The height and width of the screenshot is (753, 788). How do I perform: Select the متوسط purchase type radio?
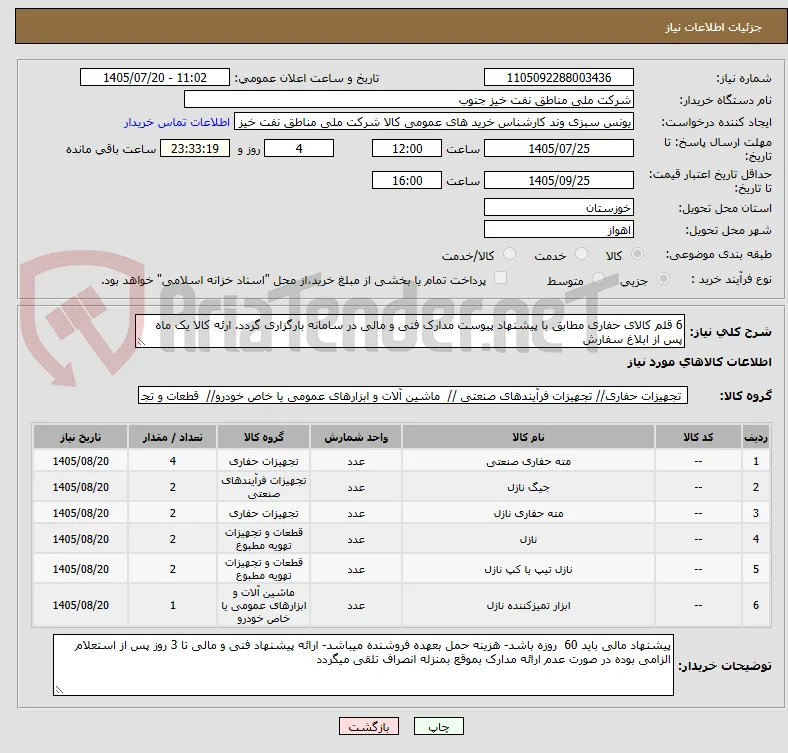pyautogui.click(x=598, y=278)
